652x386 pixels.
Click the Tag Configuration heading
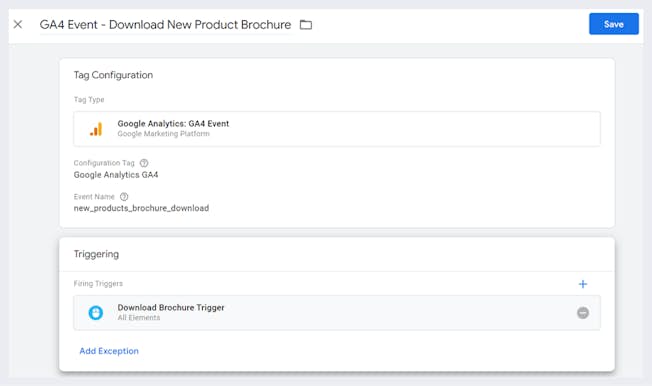(x=114, y=75)
